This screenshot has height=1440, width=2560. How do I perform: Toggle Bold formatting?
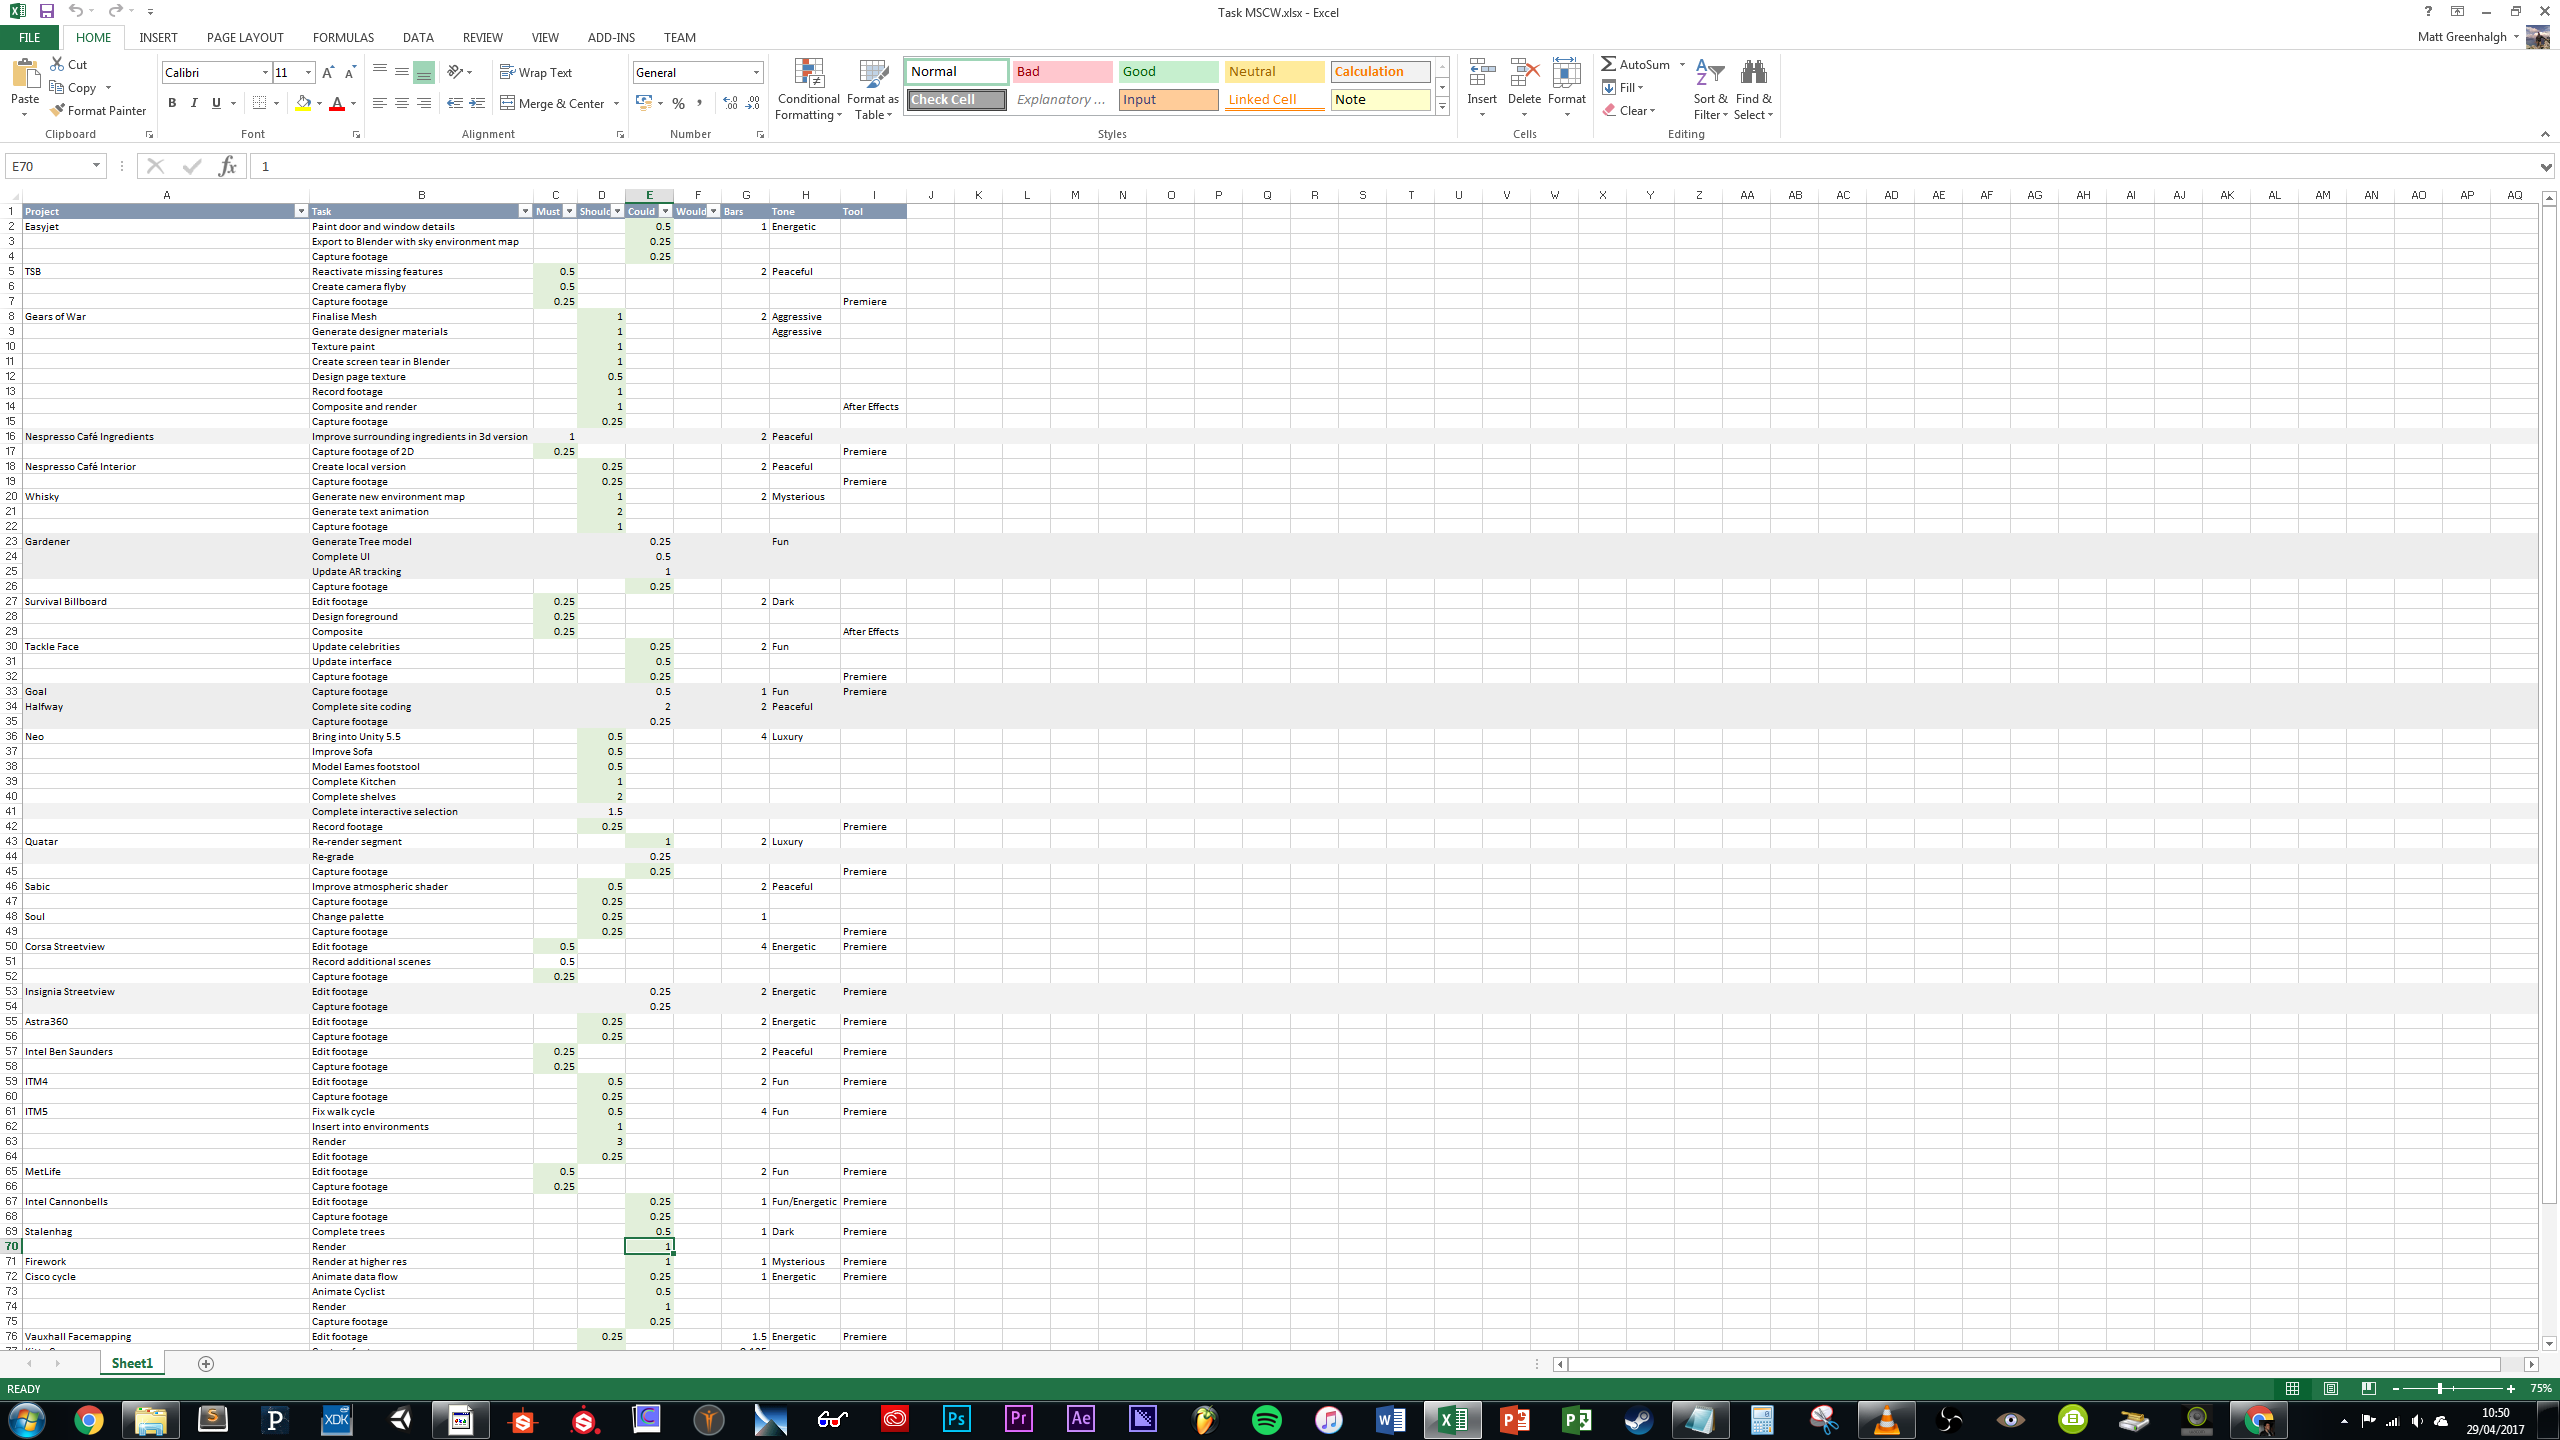pos(172,103)
